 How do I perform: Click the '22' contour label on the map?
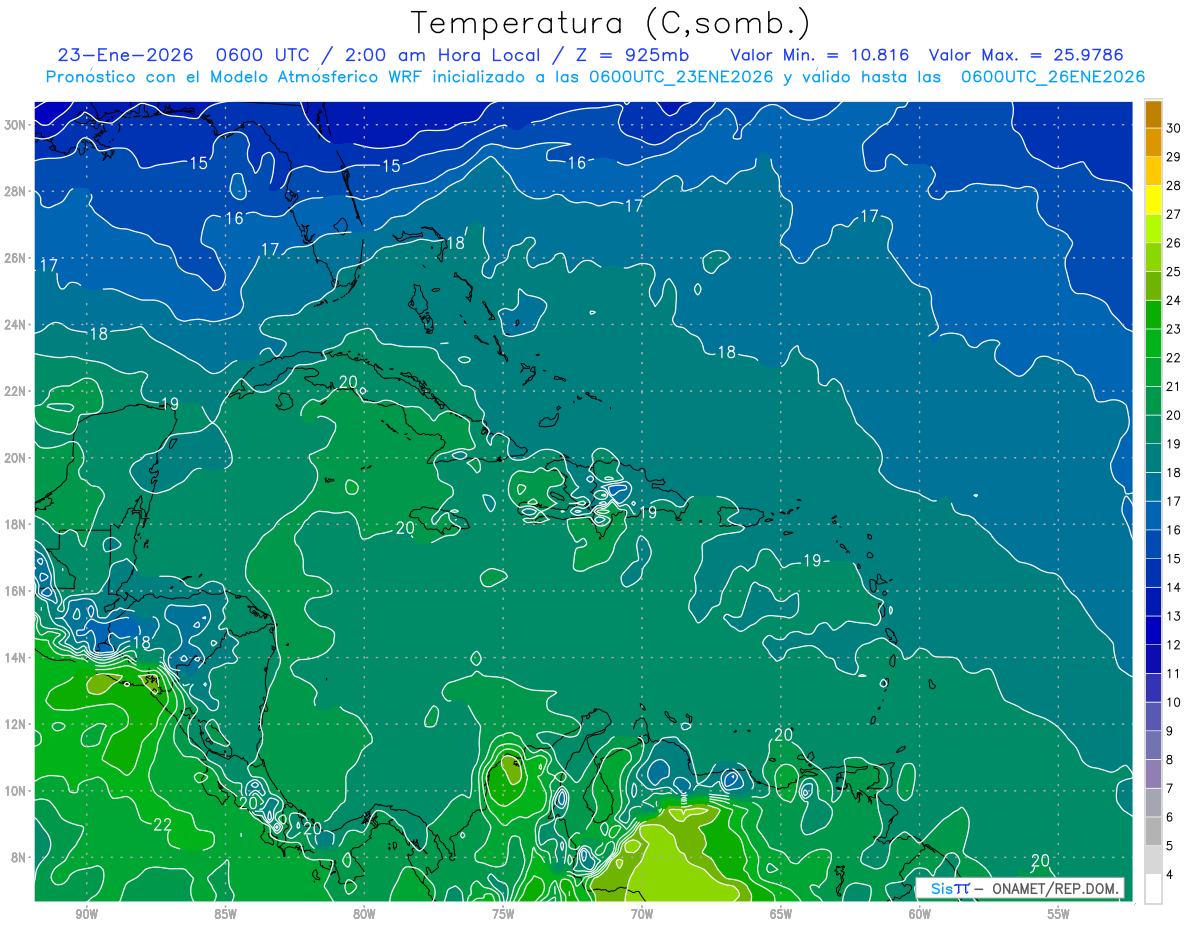pos(163,824)
